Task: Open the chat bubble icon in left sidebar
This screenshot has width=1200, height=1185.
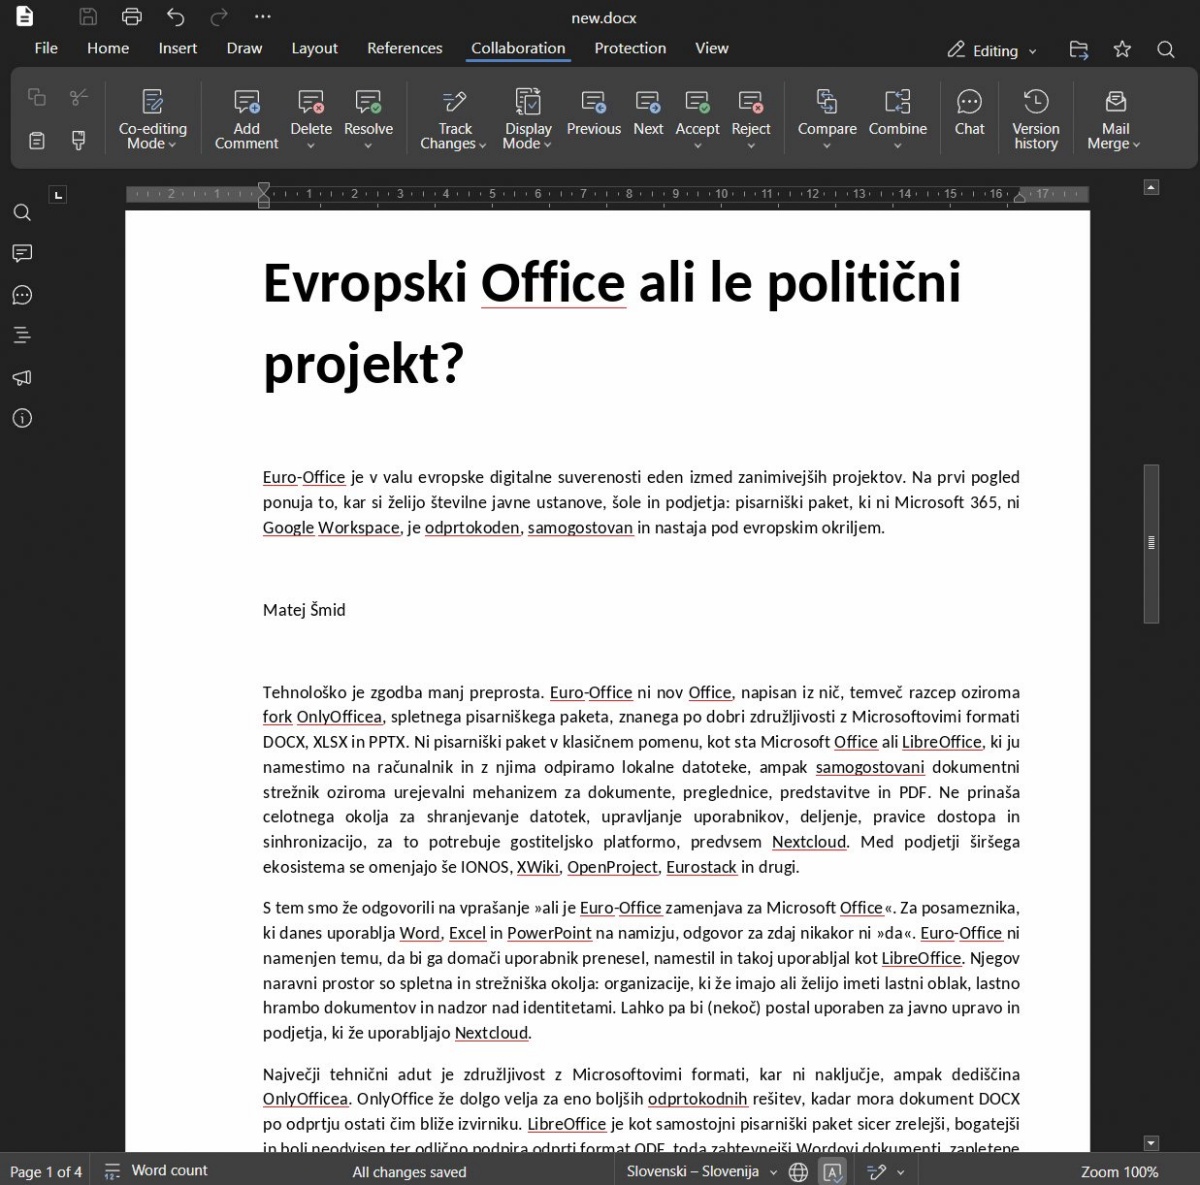Action: click(x=22, y=295)
